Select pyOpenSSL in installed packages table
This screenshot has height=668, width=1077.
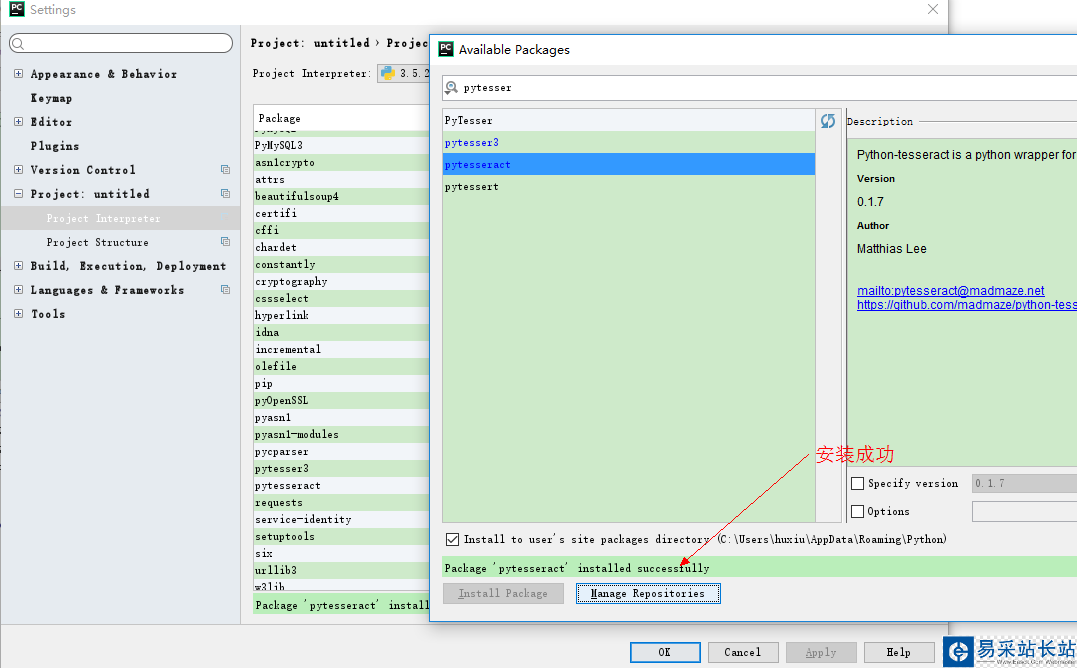tap(341, 400)
